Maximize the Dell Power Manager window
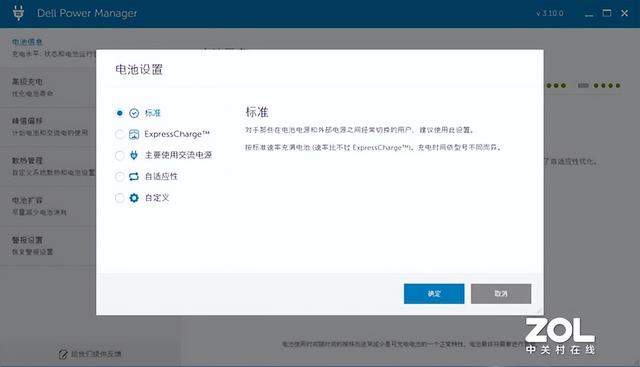Viewport: 640px width, 367px height. point(607,13)
